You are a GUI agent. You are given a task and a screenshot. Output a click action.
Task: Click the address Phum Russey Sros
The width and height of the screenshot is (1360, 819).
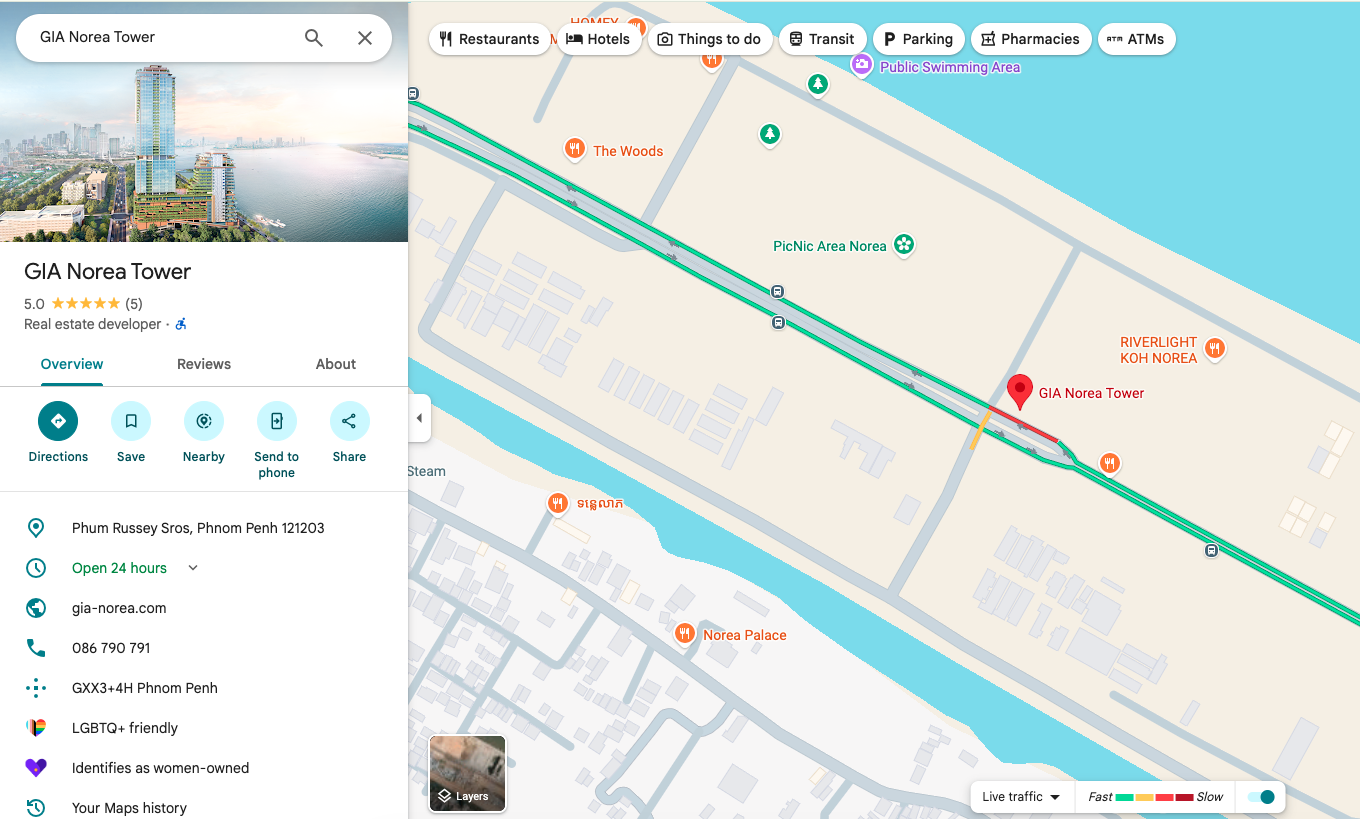(198, 528)
